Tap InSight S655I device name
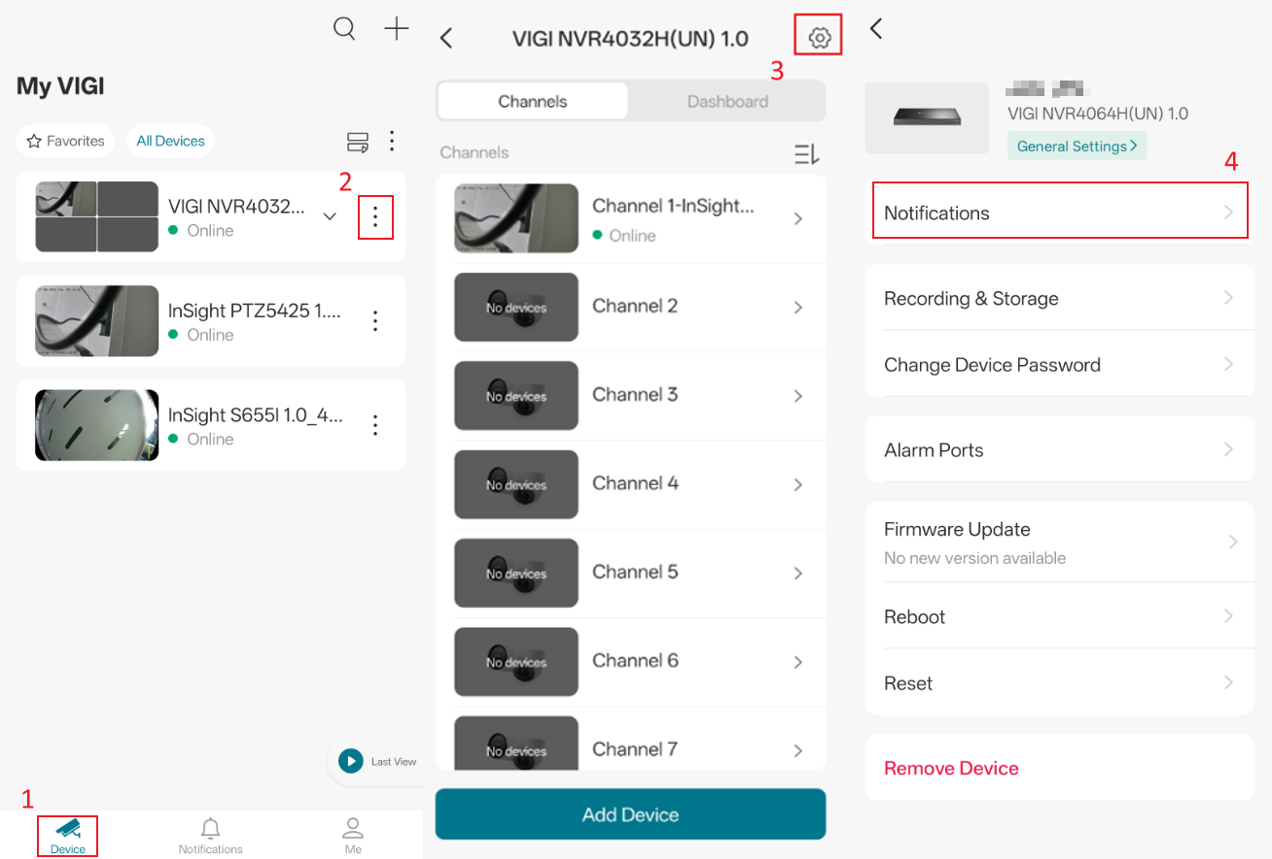Screen dimensions: 1272x859 (x=255, y=415)
